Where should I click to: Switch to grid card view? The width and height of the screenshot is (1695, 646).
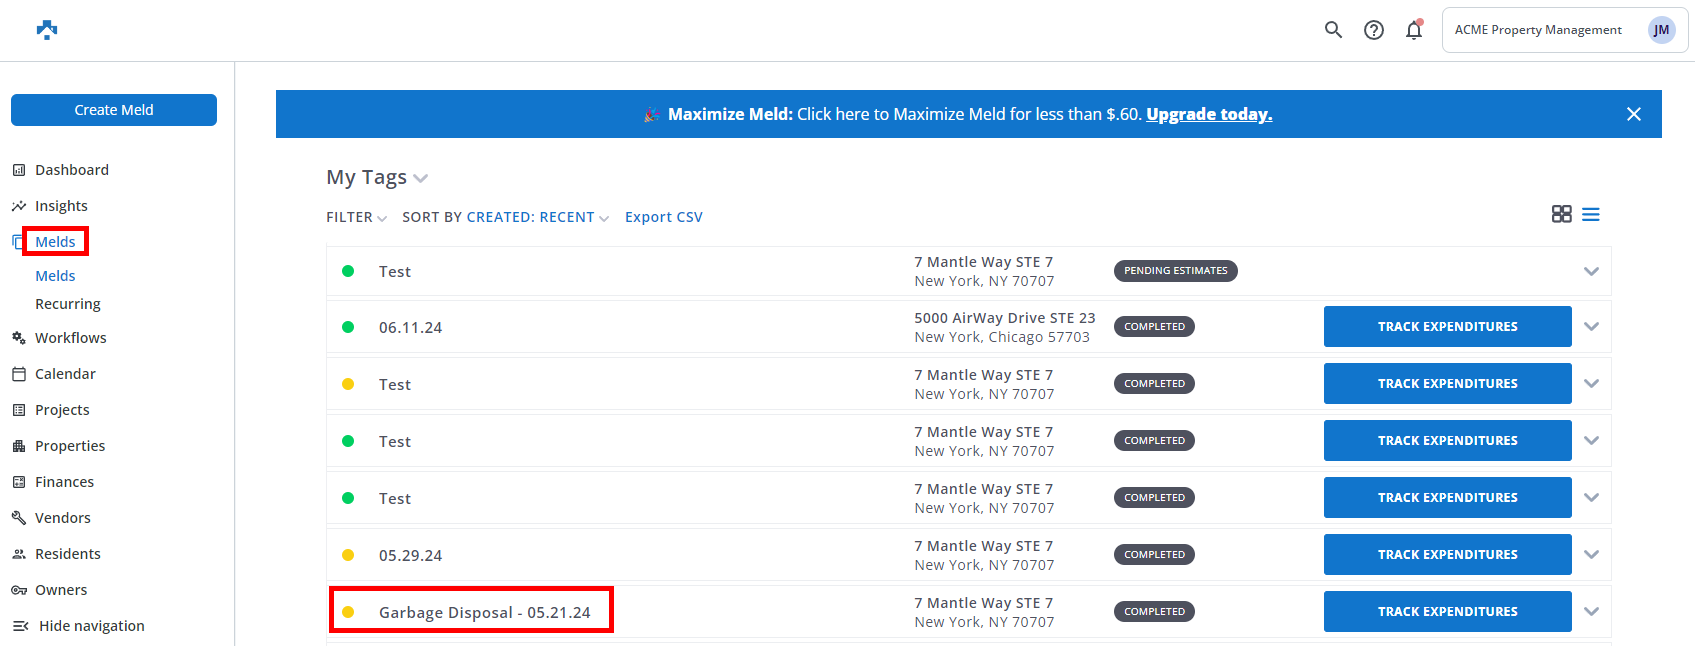(x=1561, y=214)
